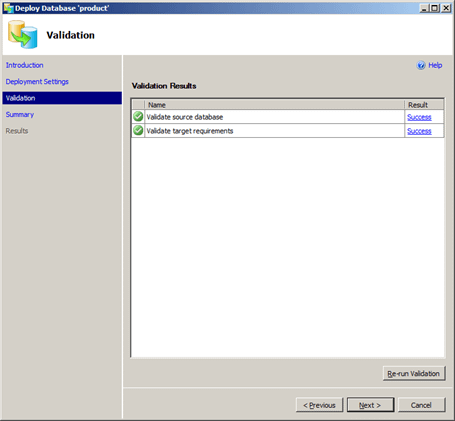Select the Validation step in sidebar
This screenshot has width=455, height=421.
(x=62, y=98)
